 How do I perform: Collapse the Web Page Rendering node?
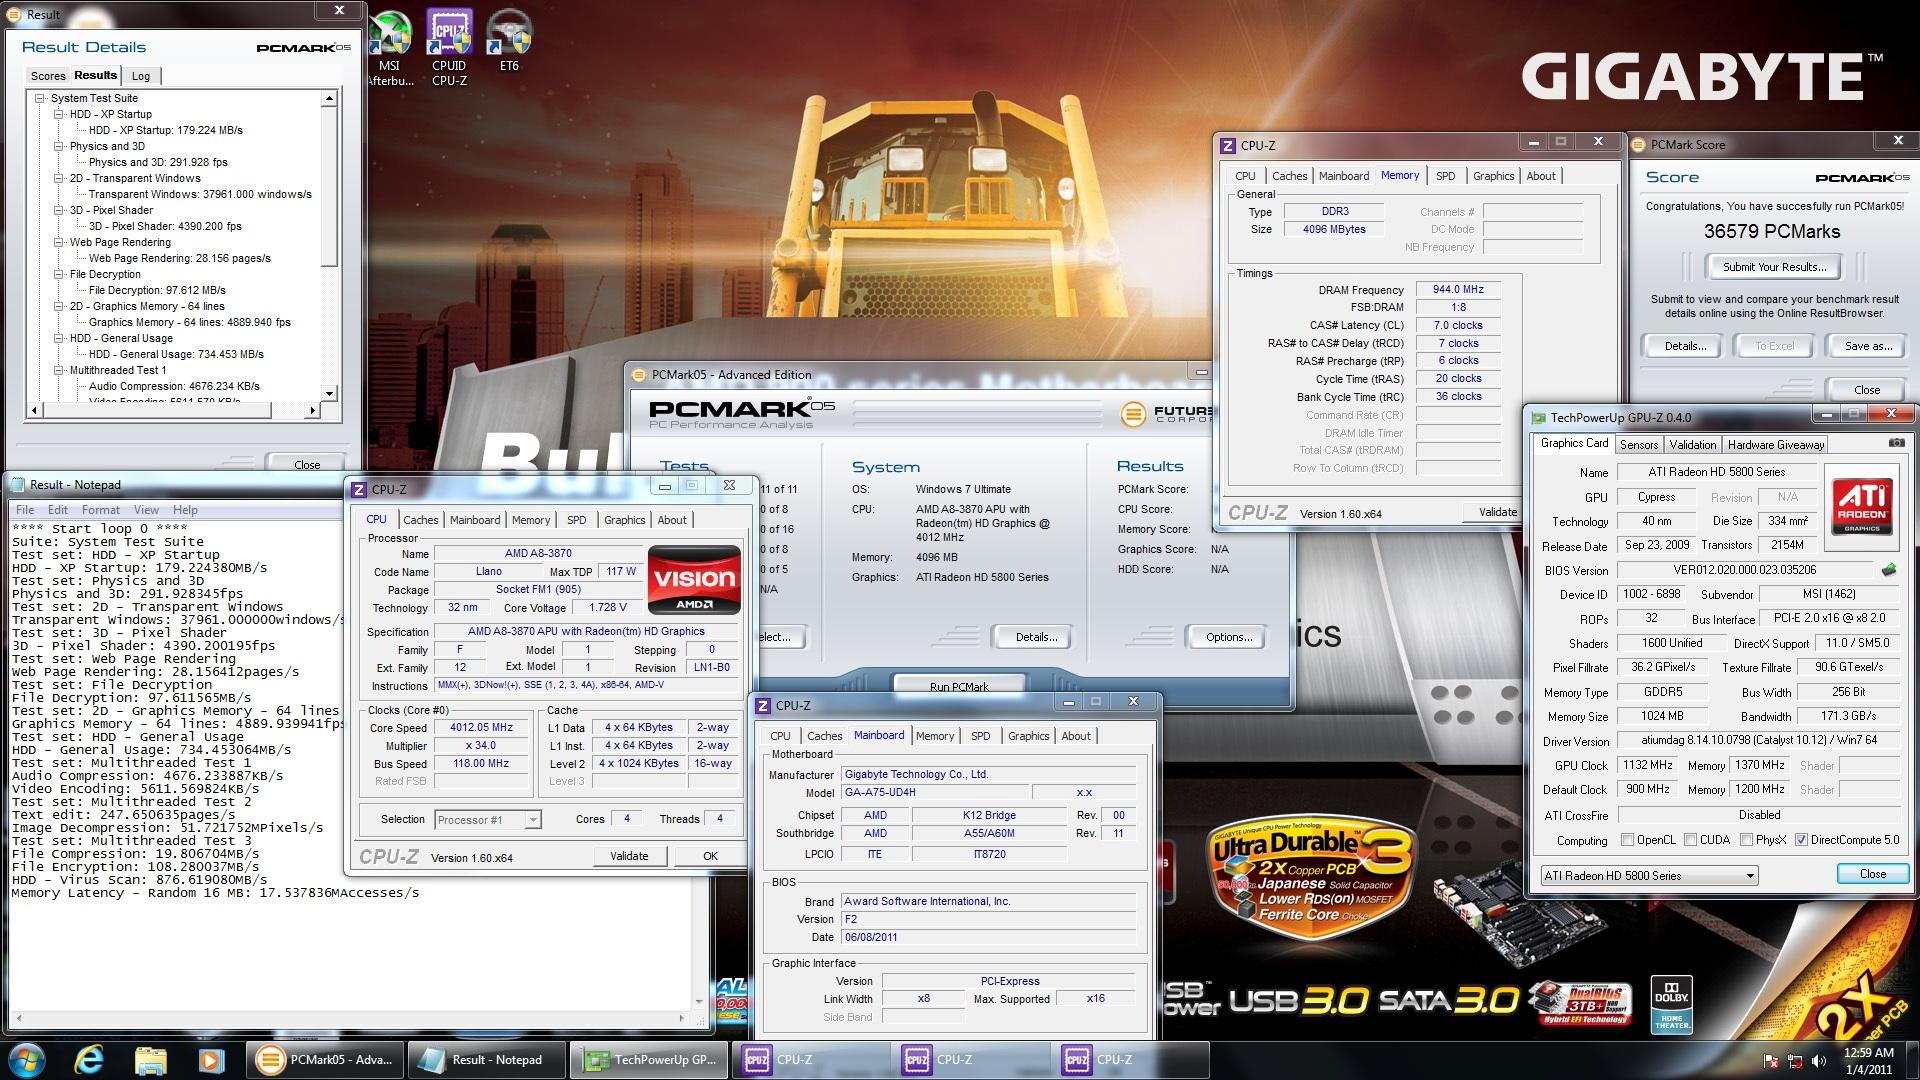click(x=59, y=242)
